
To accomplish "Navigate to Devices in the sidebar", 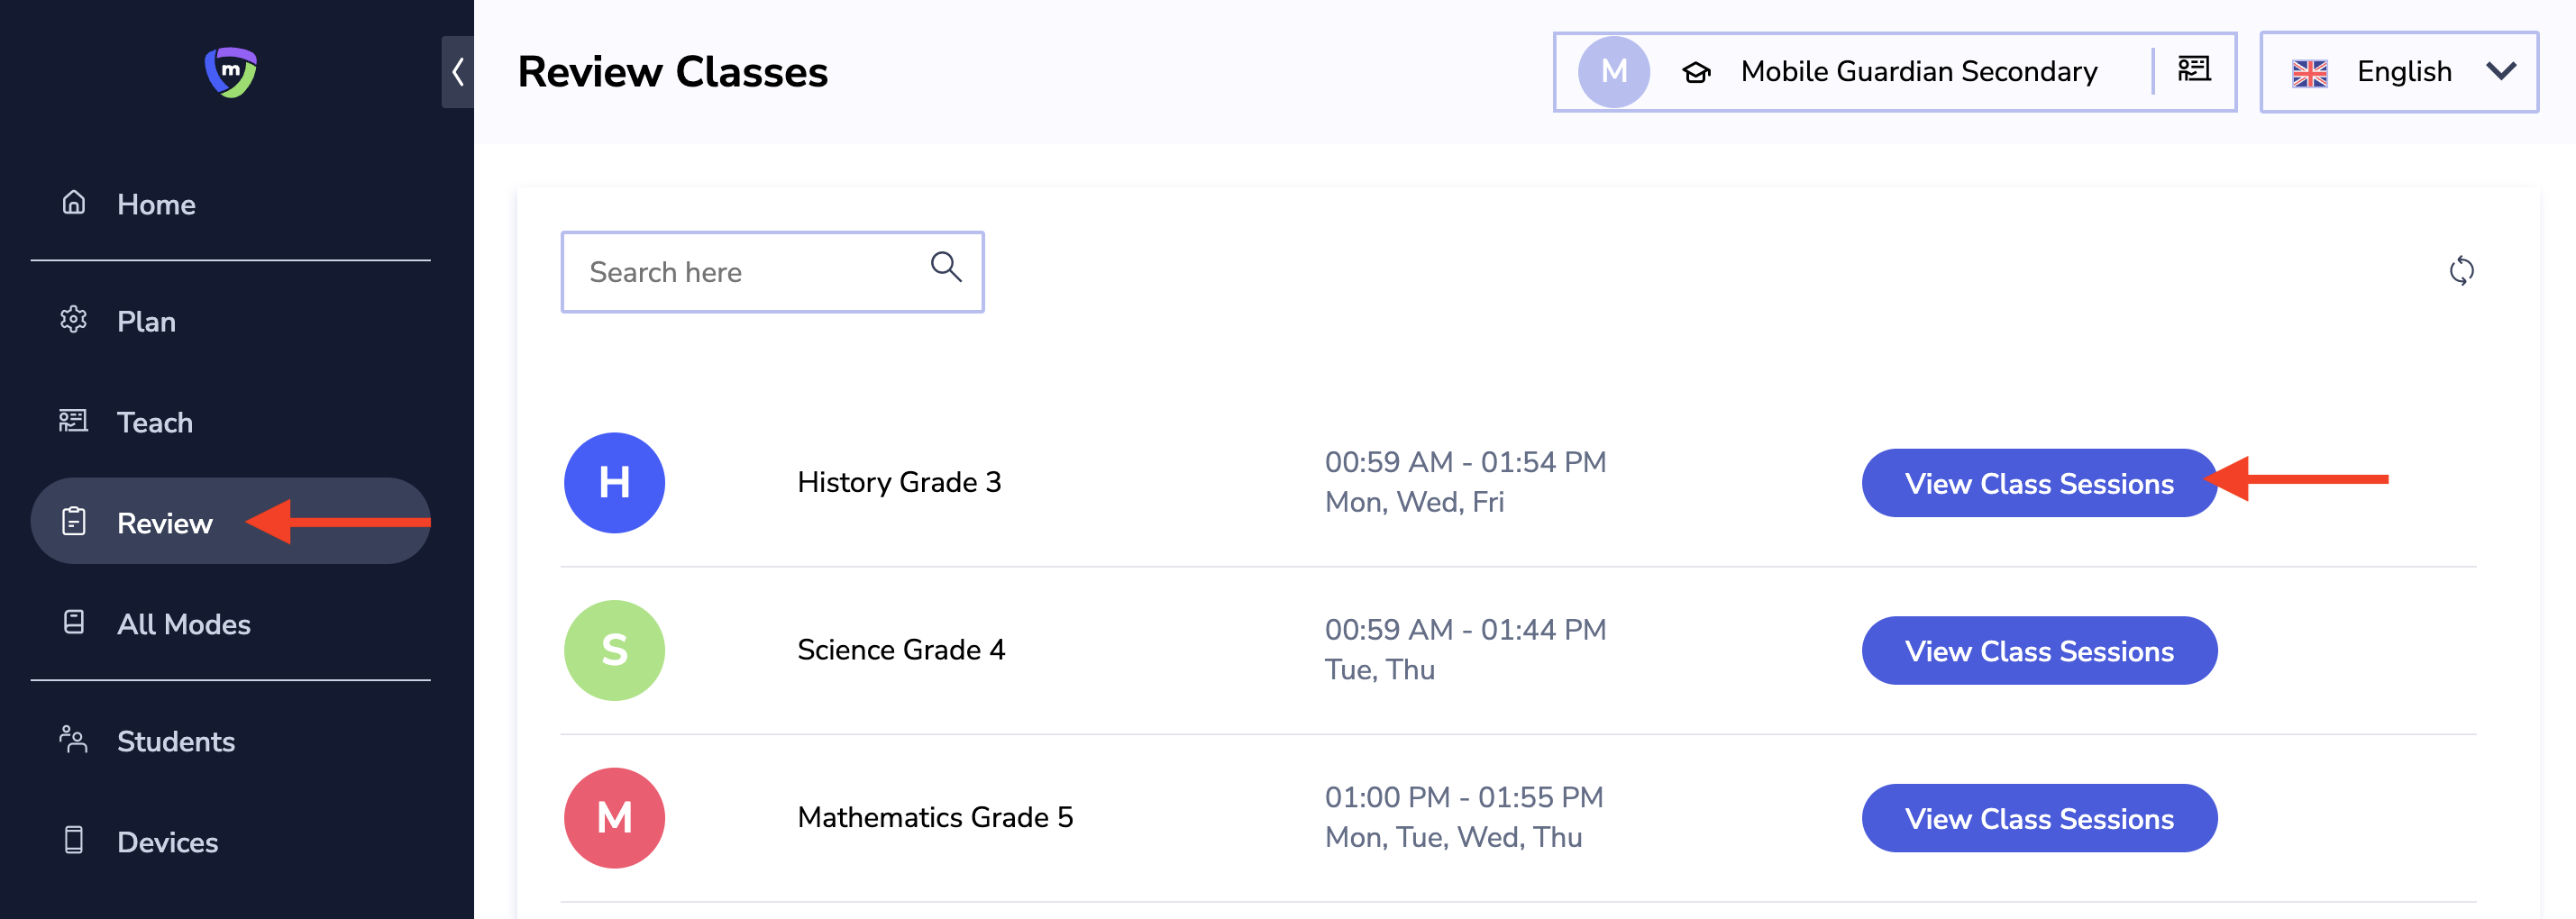I will click(x=167, y=842).
